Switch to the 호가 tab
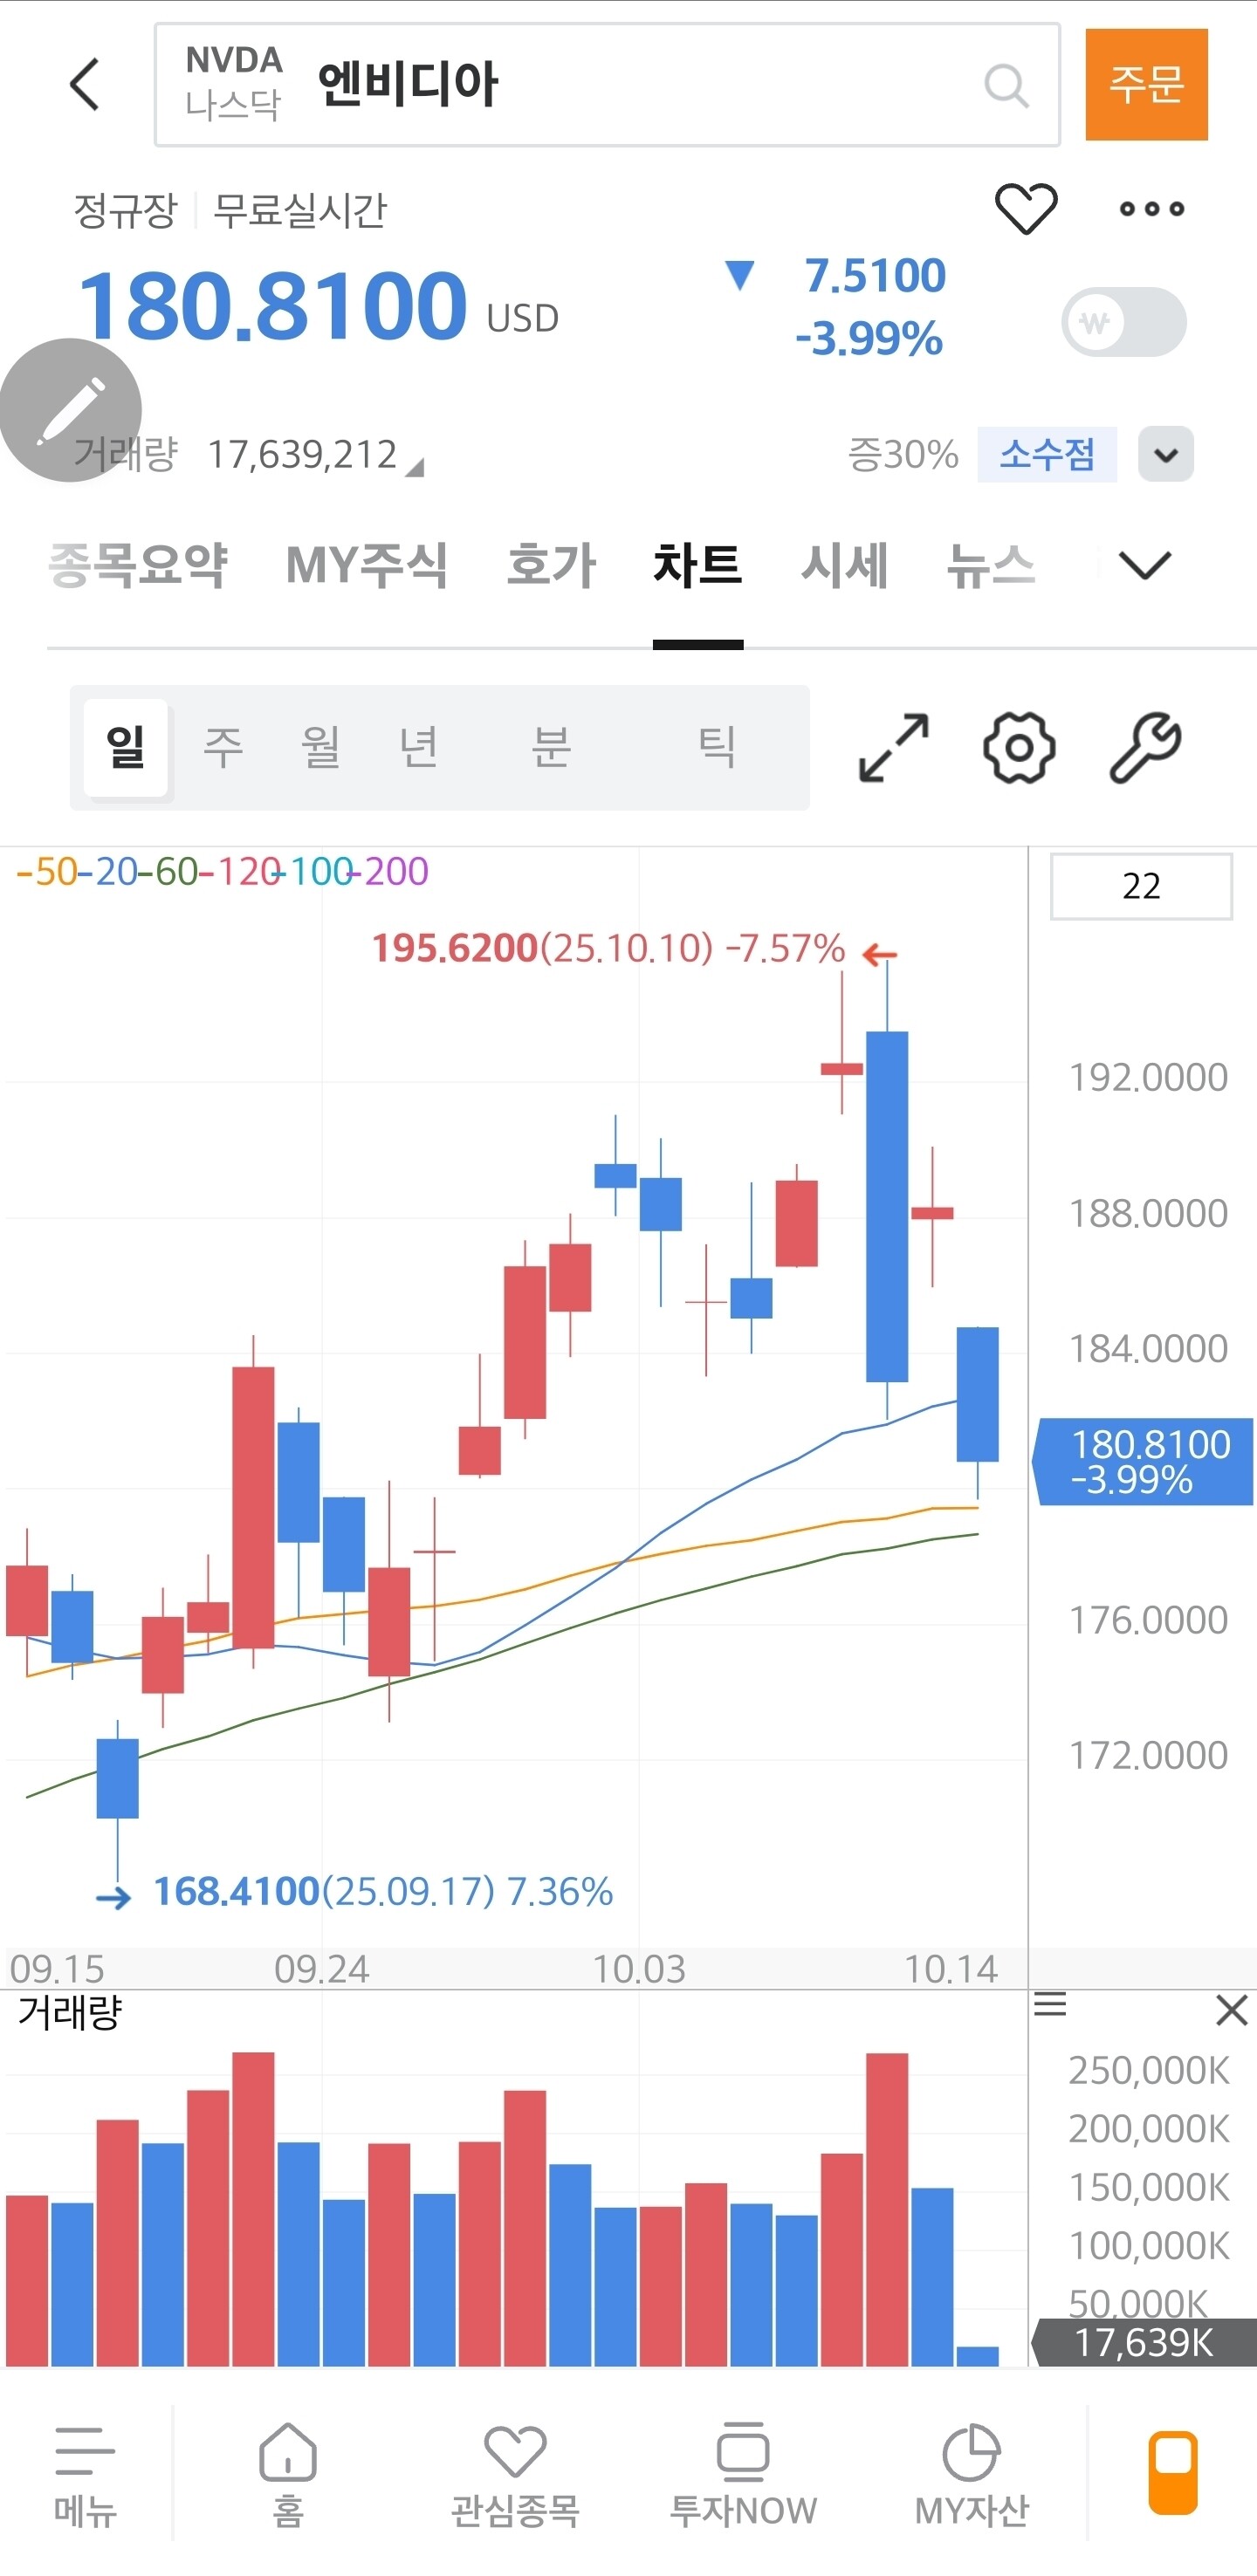 [551, 566]
